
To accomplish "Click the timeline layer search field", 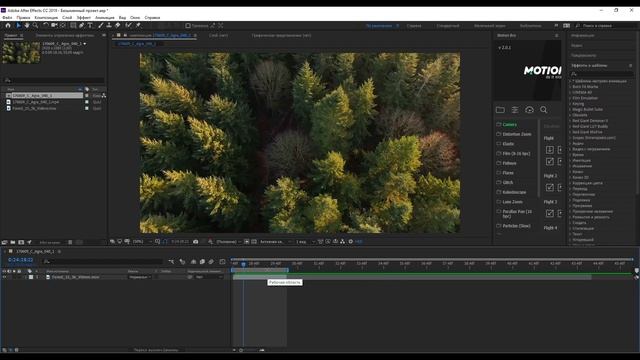I will [103, 262].
